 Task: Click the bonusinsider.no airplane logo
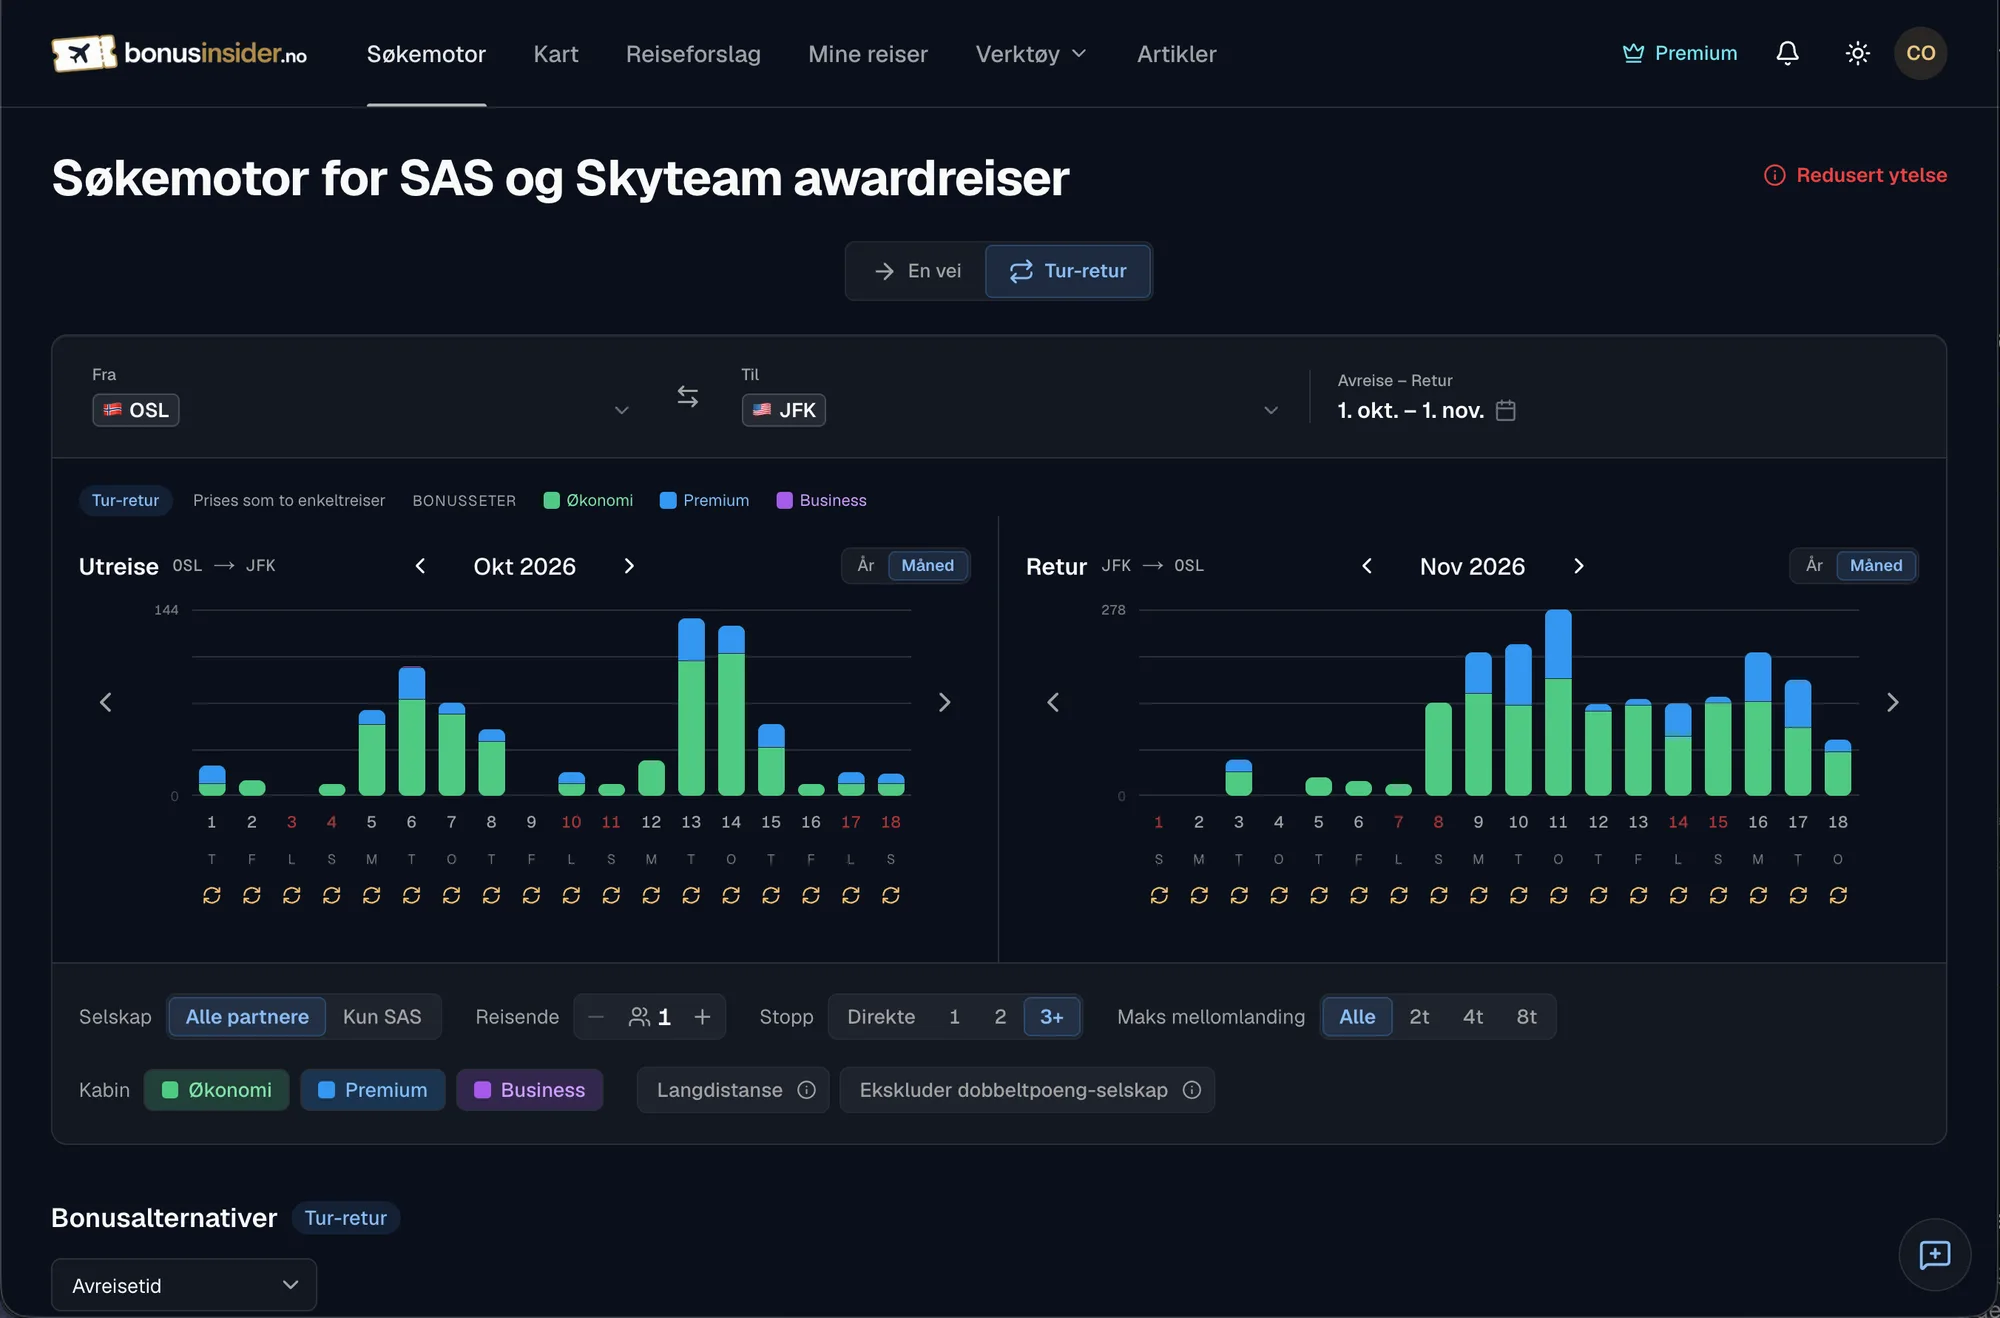pos(180,53)
